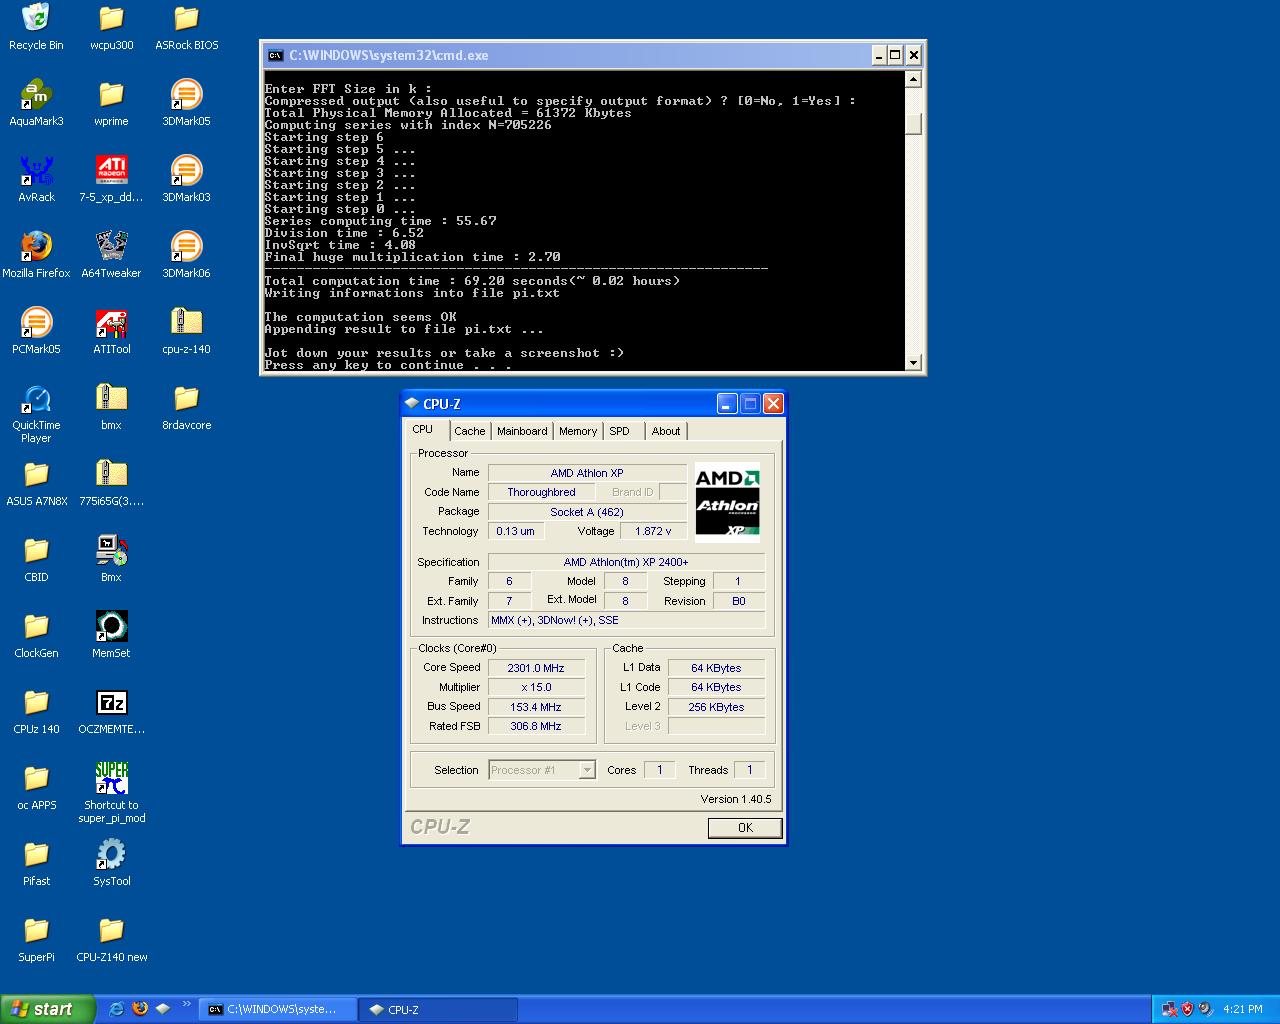1280x1024 pixels.
Task: Switch to the CPU-Z taskbar button
Action: (440, 1009)
